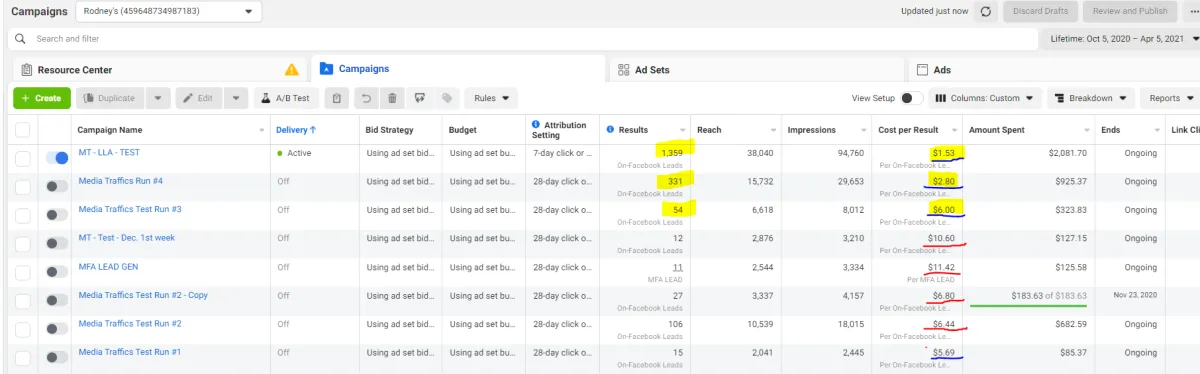Click the Active delivery status text
Viewport: 1200px width, 374px height.
point(300,153)
